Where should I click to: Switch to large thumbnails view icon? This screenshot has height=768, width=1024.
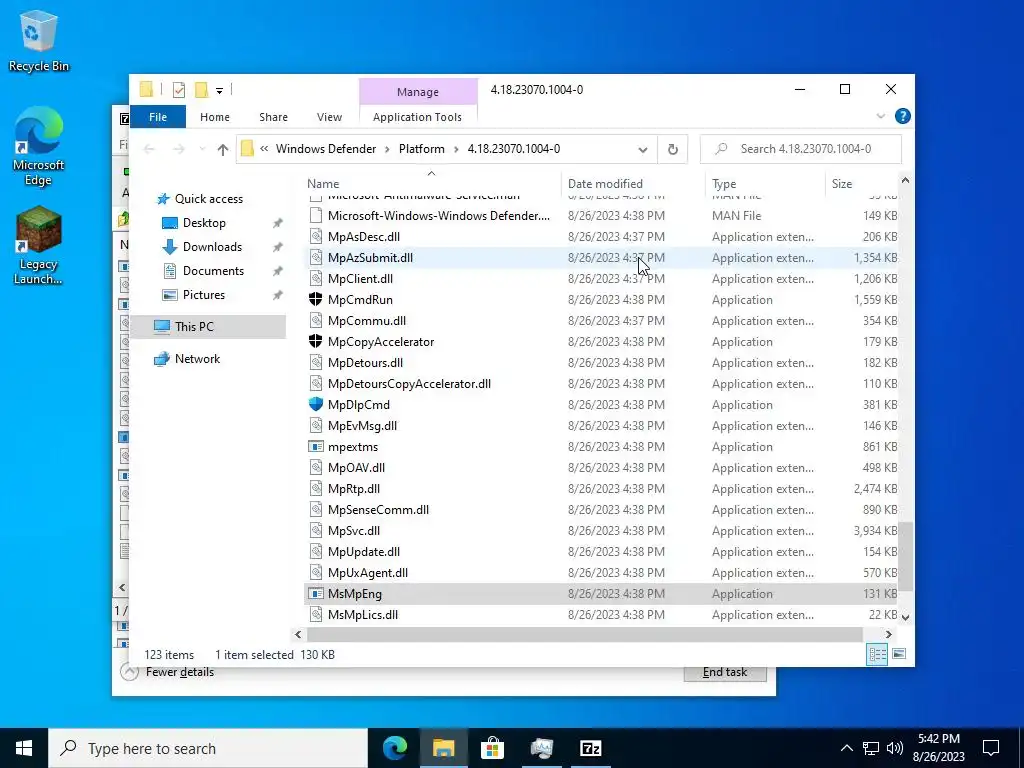click(x=899, y=654)
